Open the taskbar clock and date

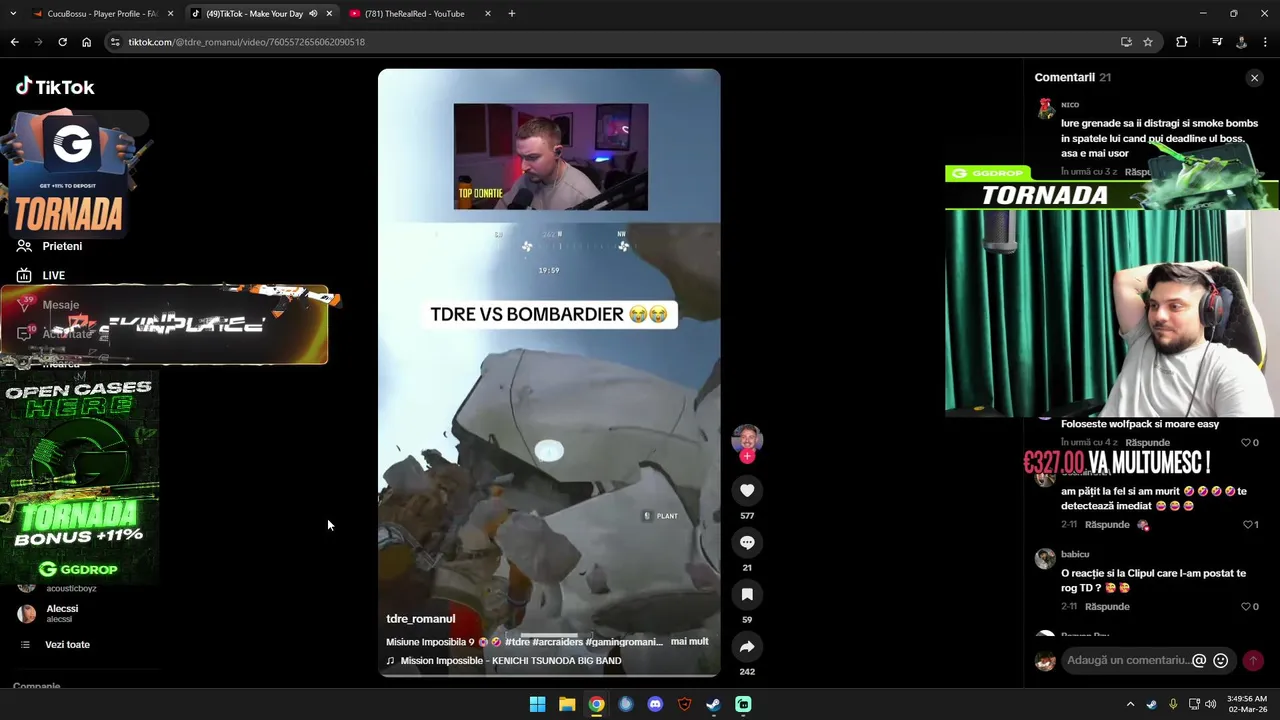click(x=1246, y=704)
